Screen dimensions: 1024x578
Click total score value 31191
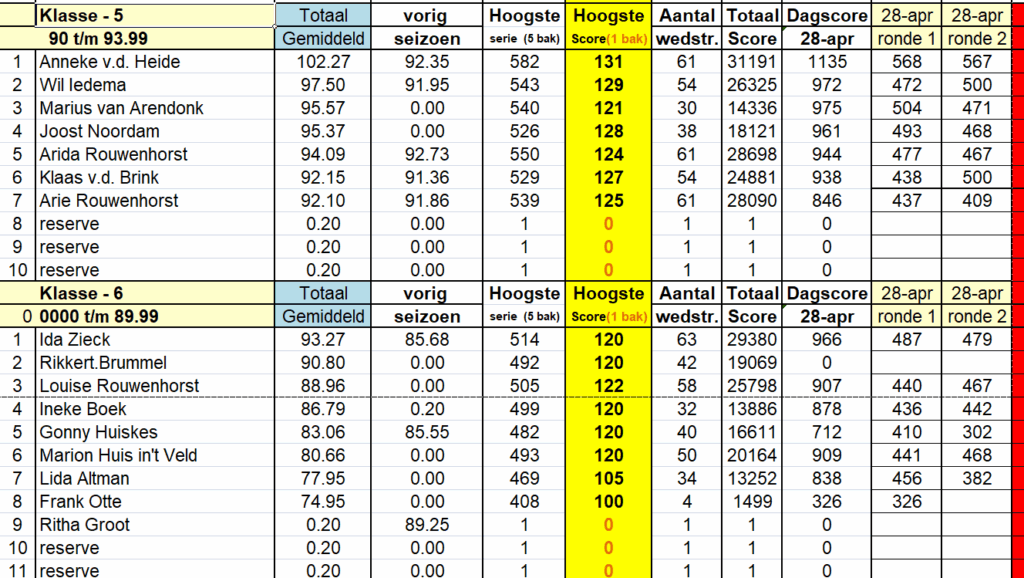pos(752,62)
